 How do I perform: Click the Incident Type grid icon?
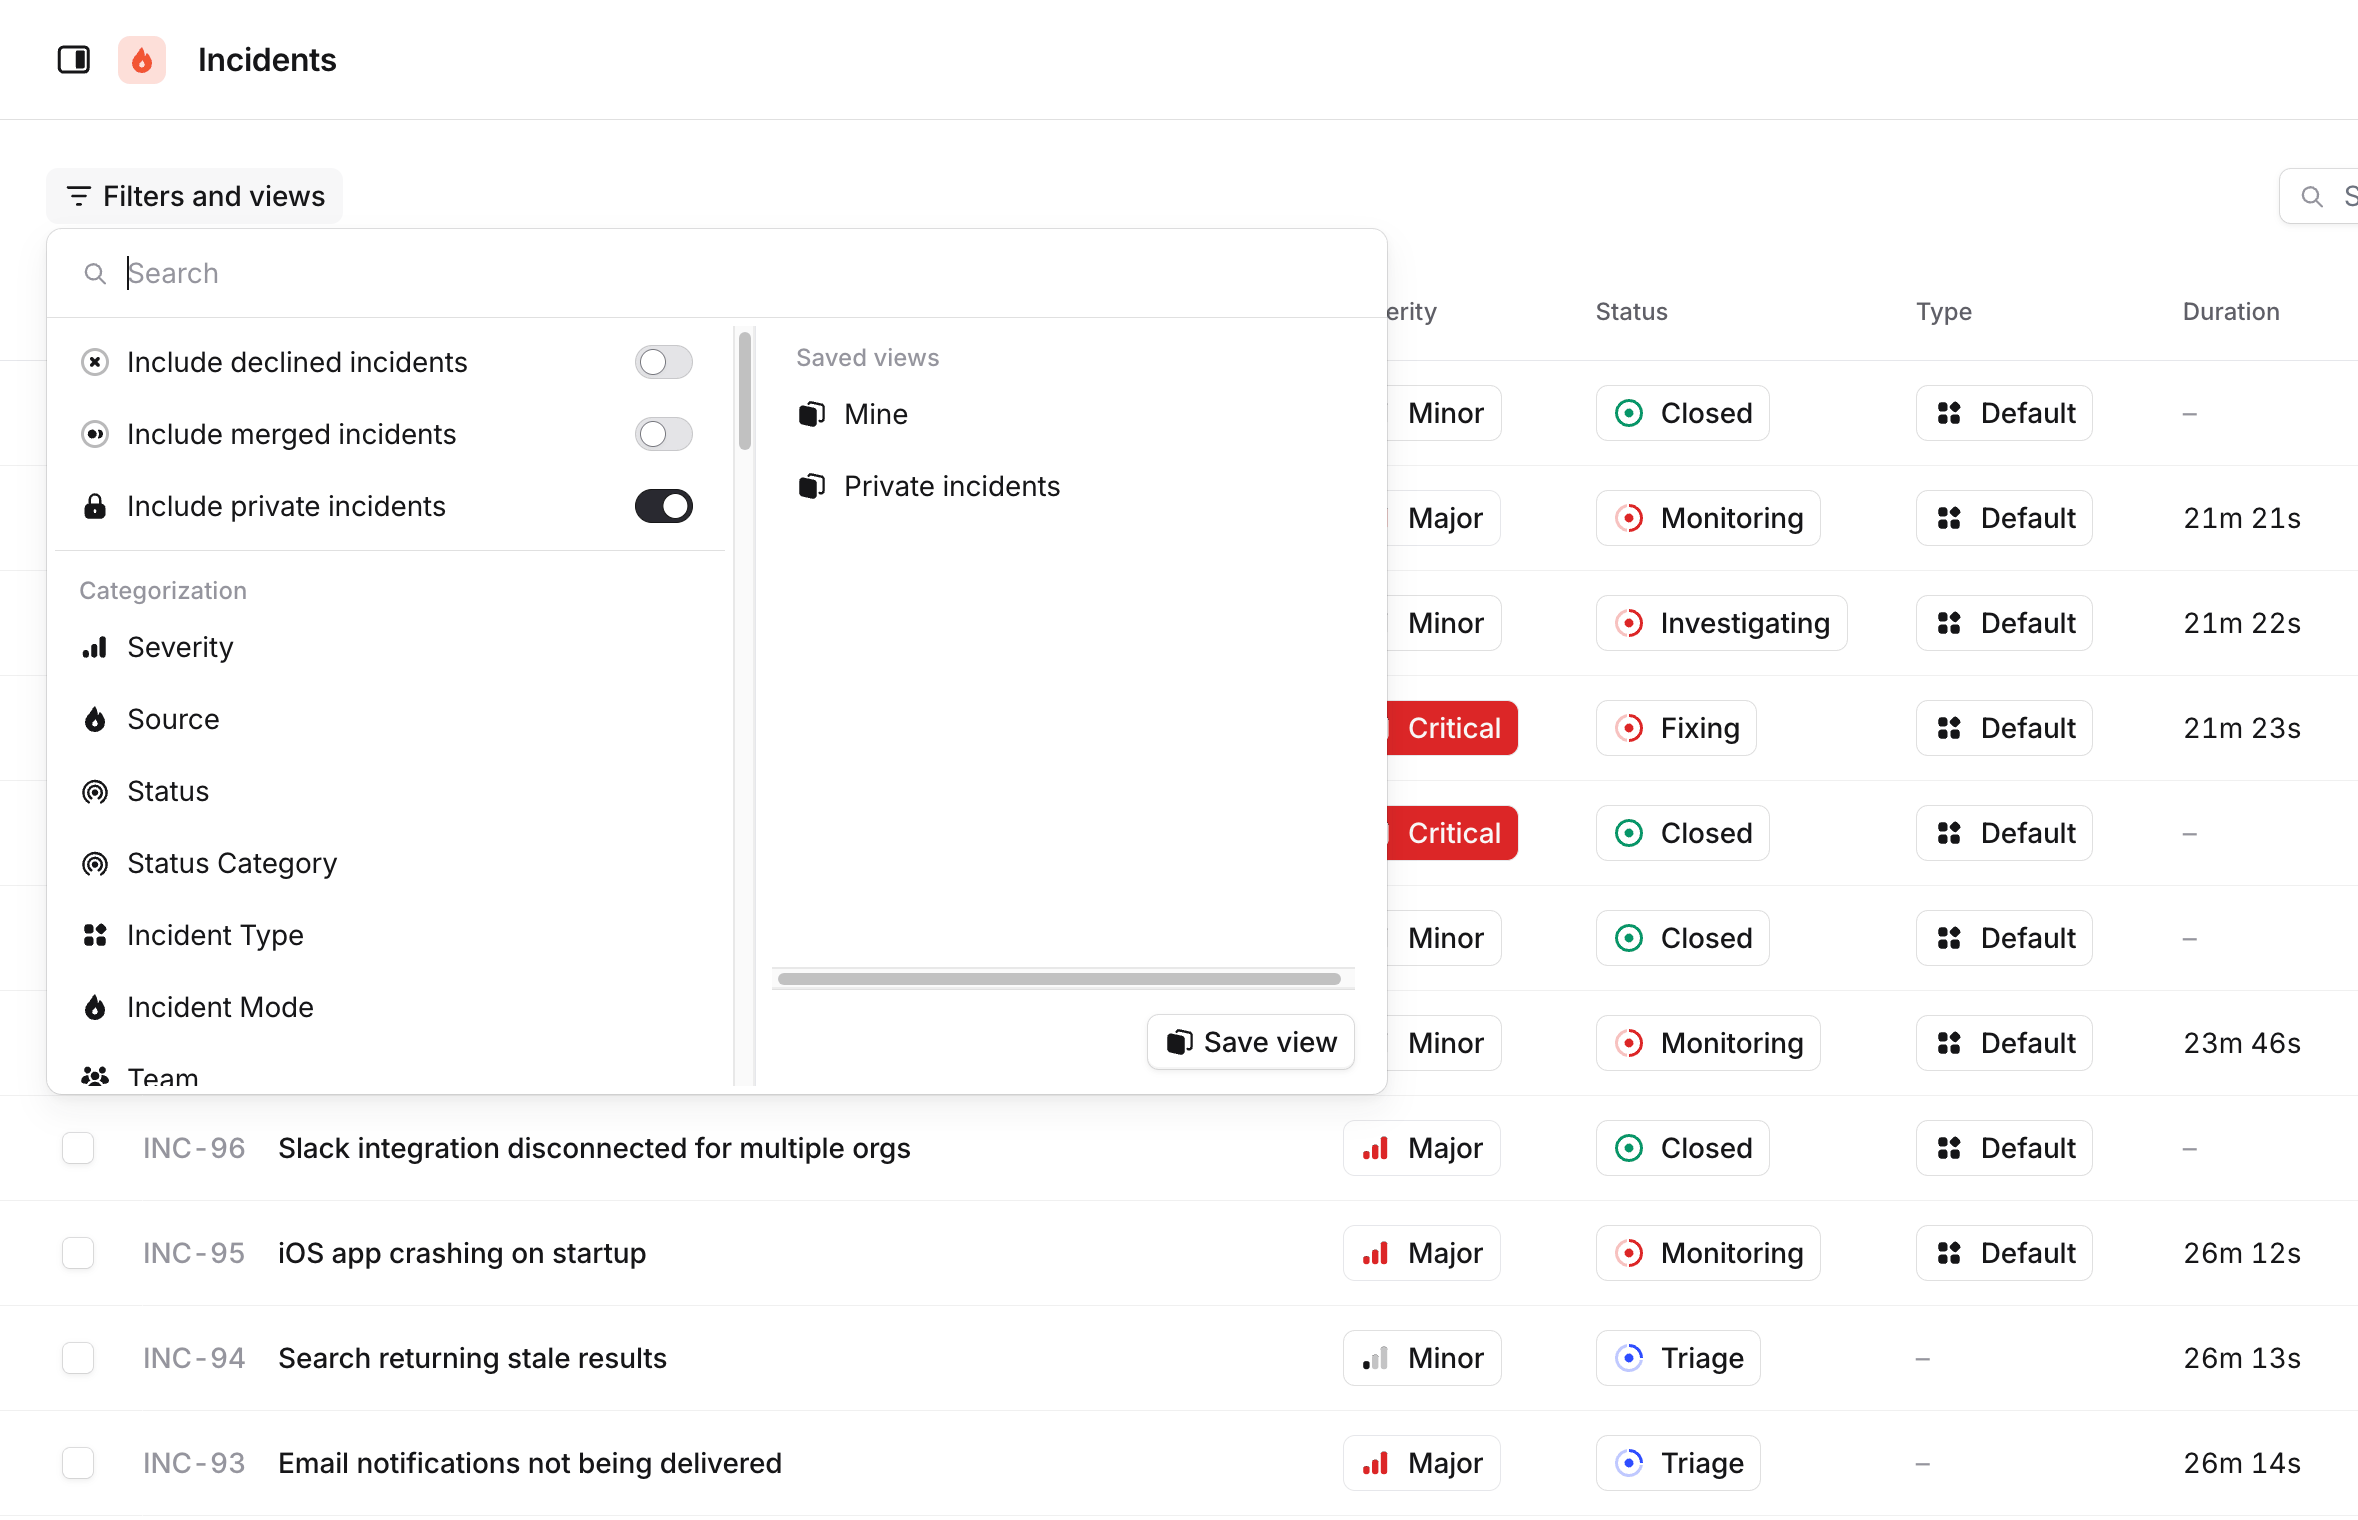tap(95, 935)
